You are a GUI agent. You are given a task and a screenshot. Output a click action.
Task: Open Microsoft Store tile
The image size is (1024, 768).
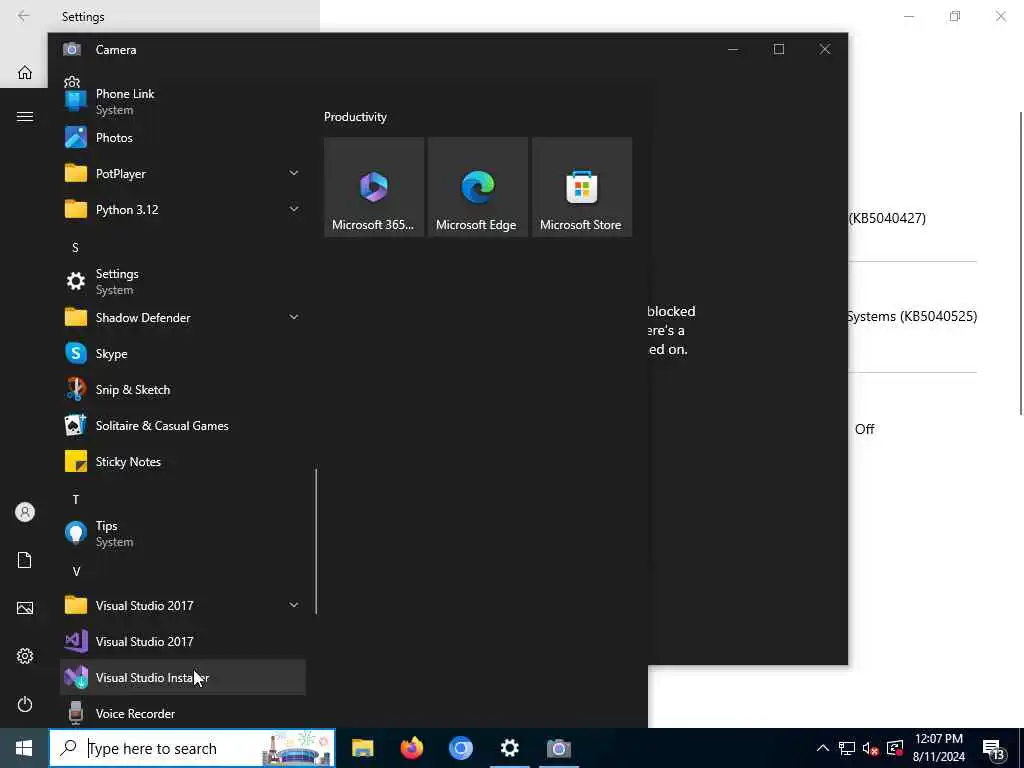[582, 187]
